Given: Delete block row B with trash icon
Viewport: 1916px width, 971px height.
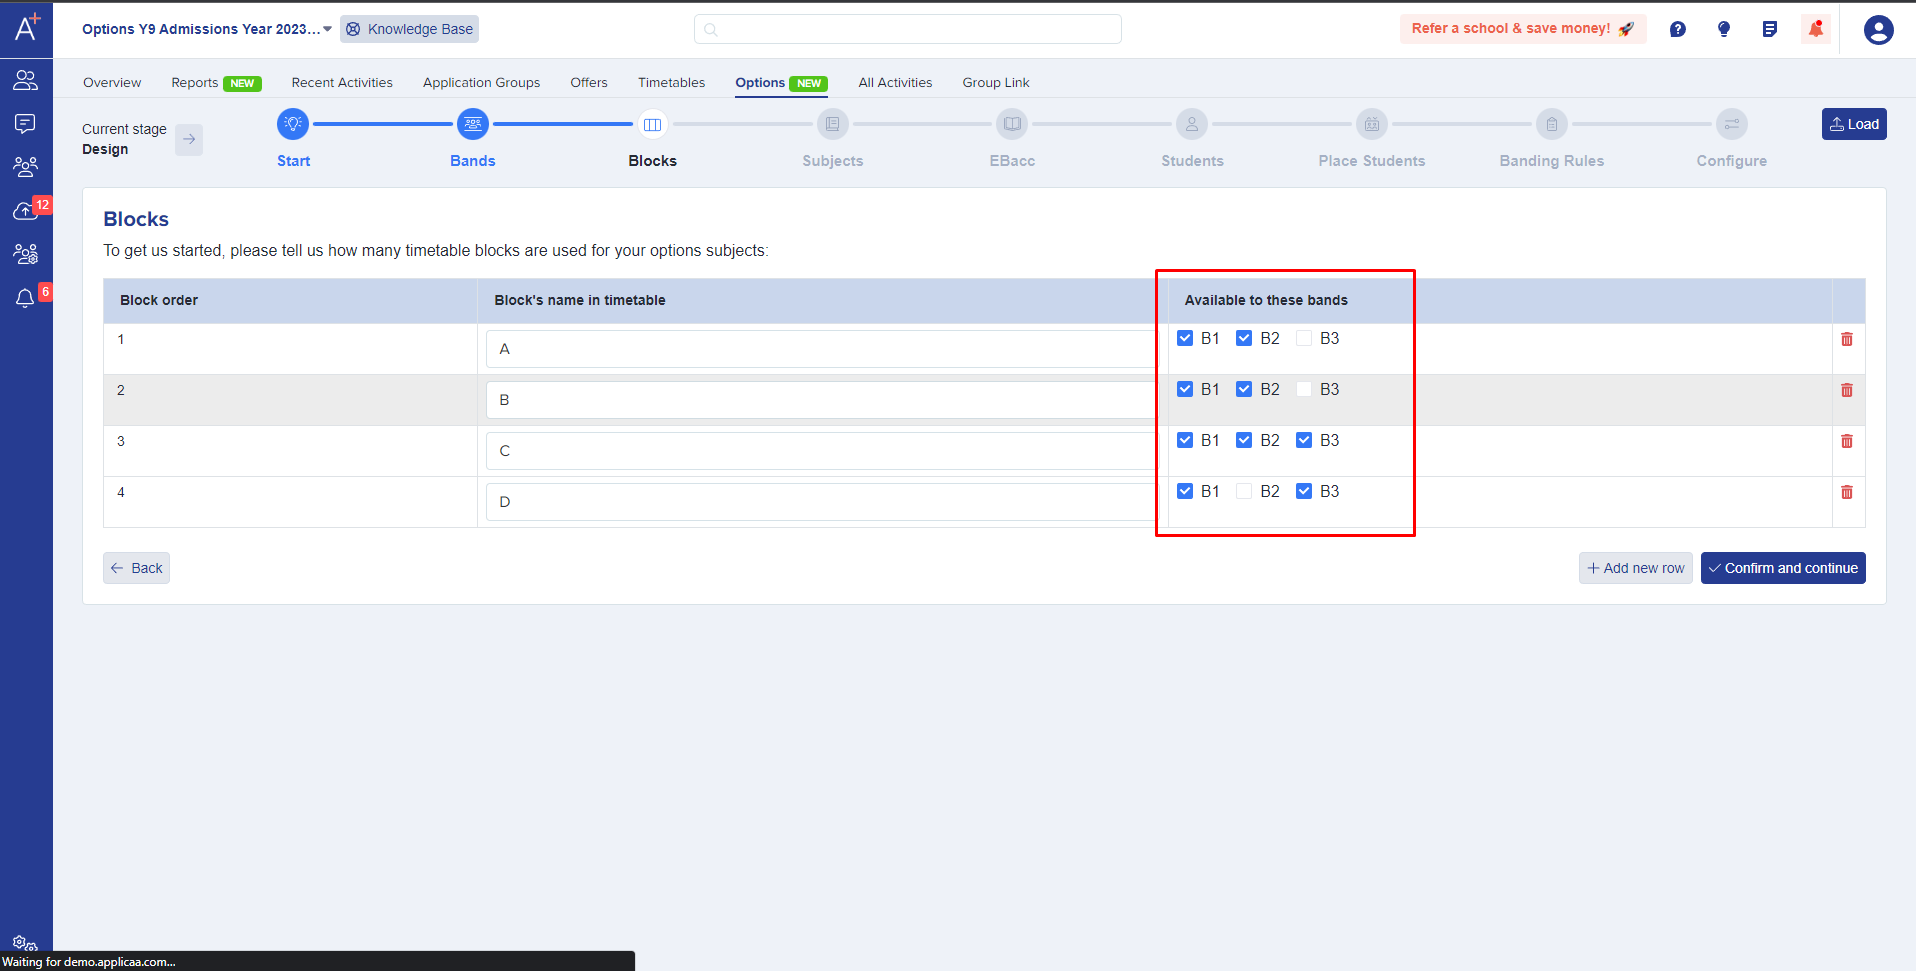Looking at the screenshot, I should (1847, 390).
